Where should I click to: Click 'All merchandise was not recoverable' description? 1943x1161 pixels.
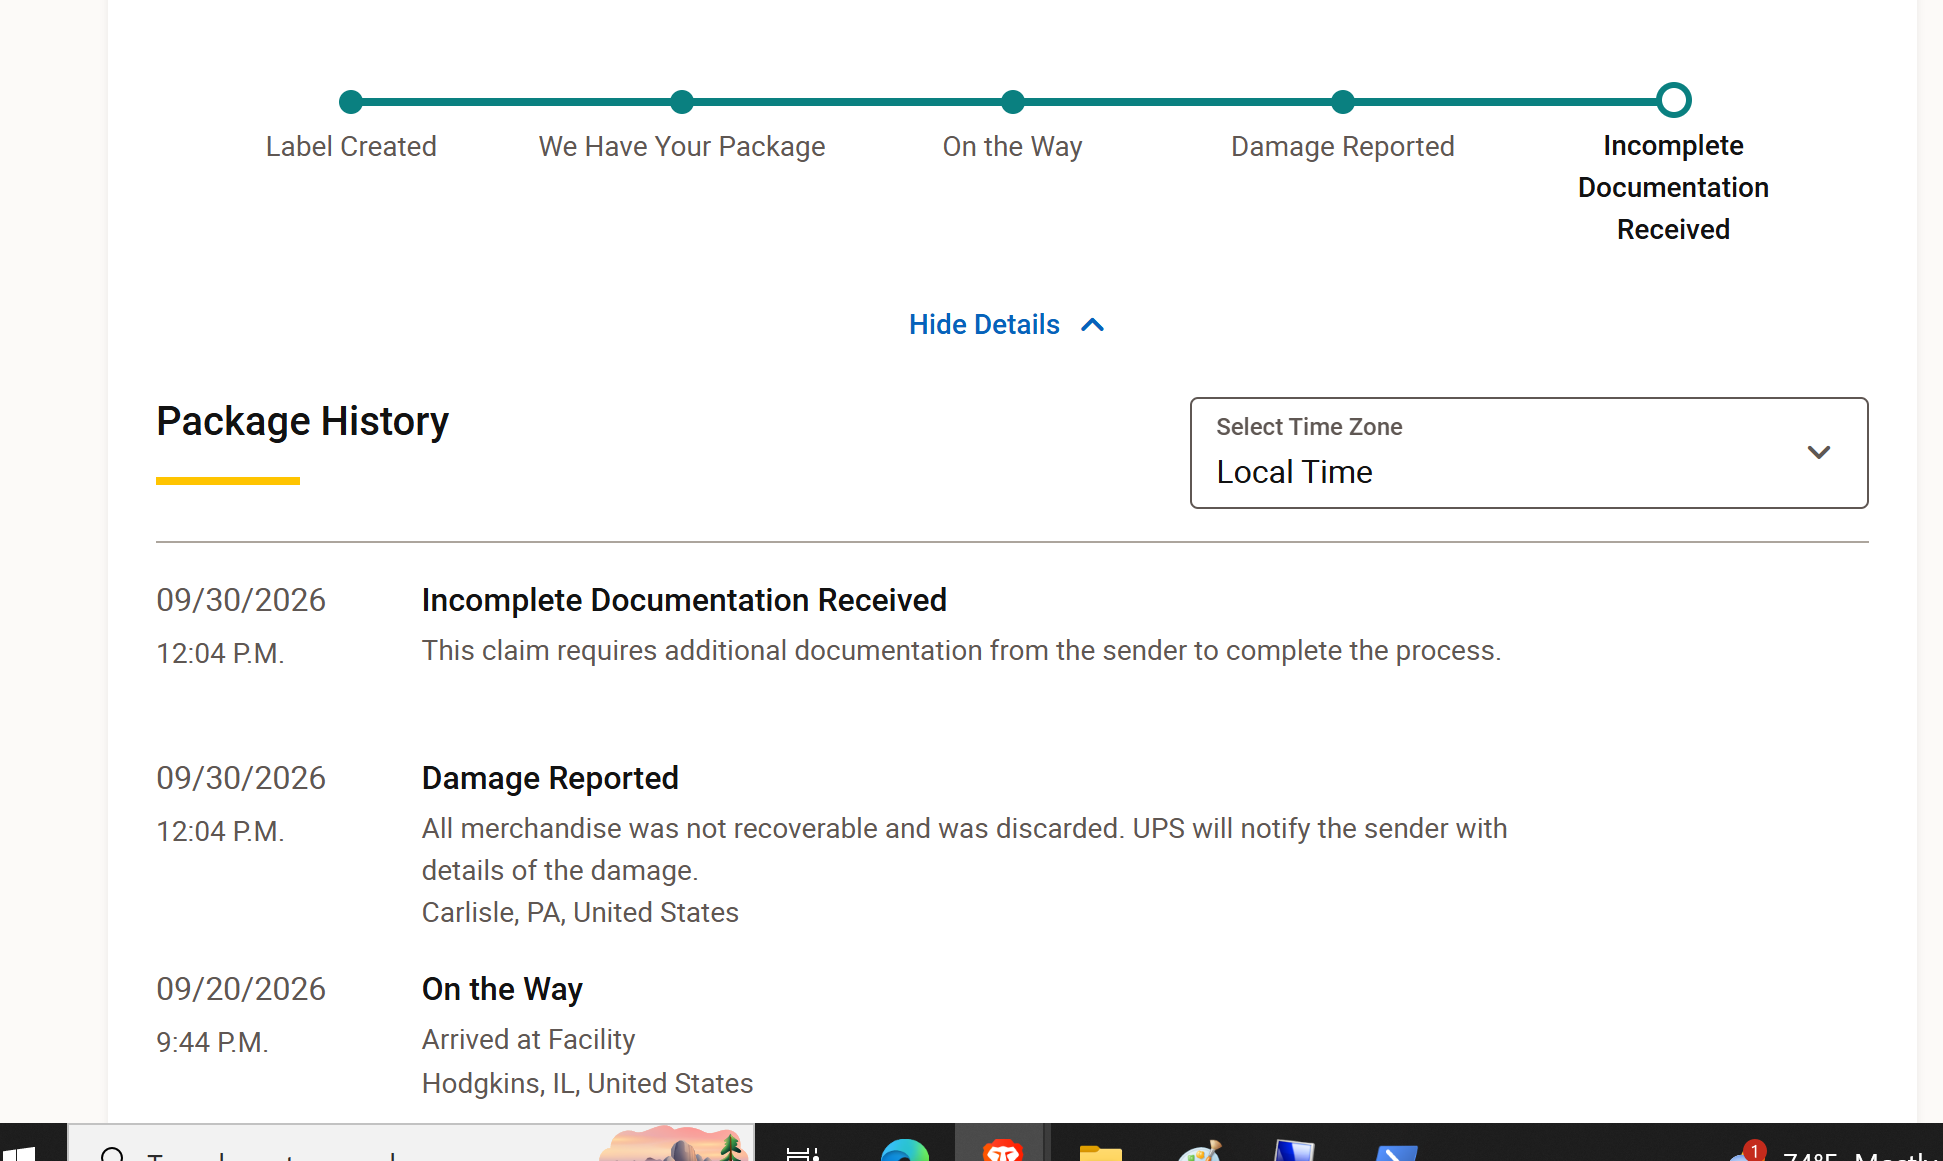[x=965, y=849]
